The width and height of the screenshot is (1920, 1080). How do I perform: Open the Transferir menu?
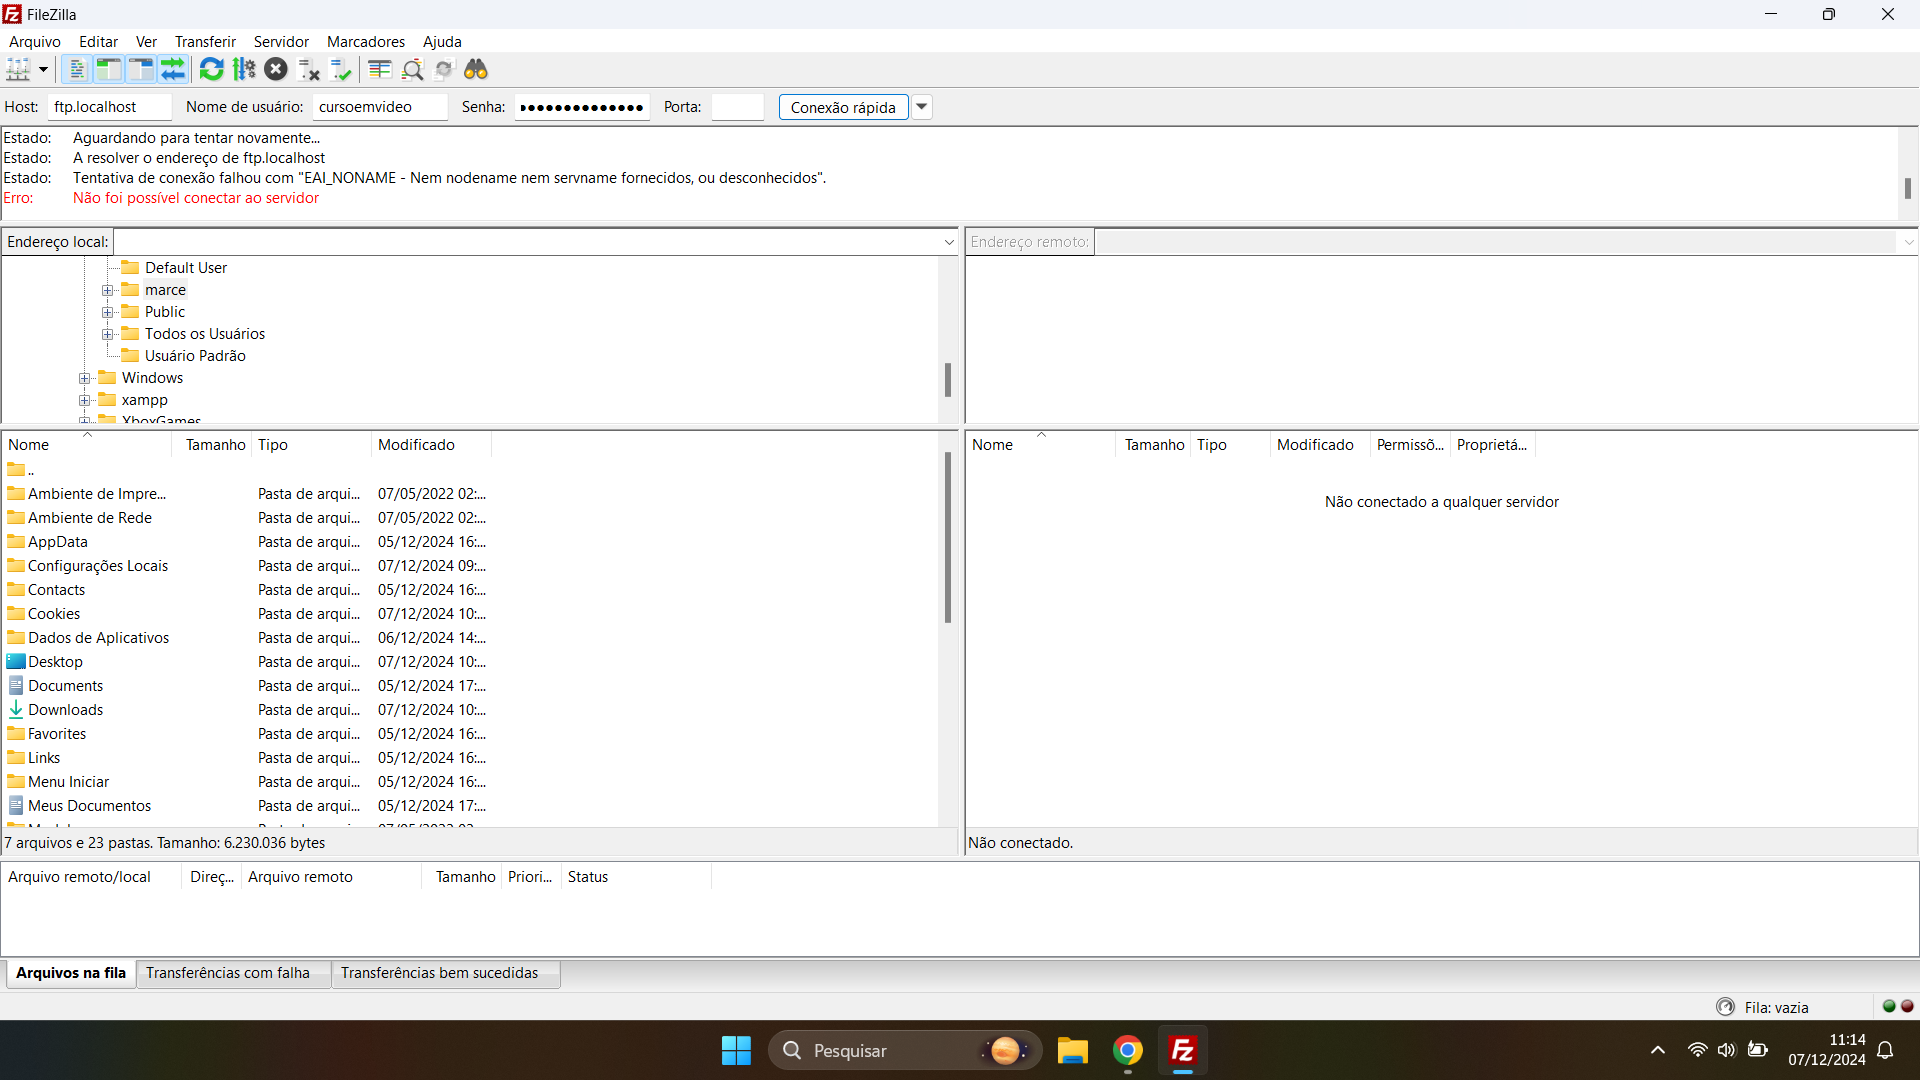[x=205, y=42]
